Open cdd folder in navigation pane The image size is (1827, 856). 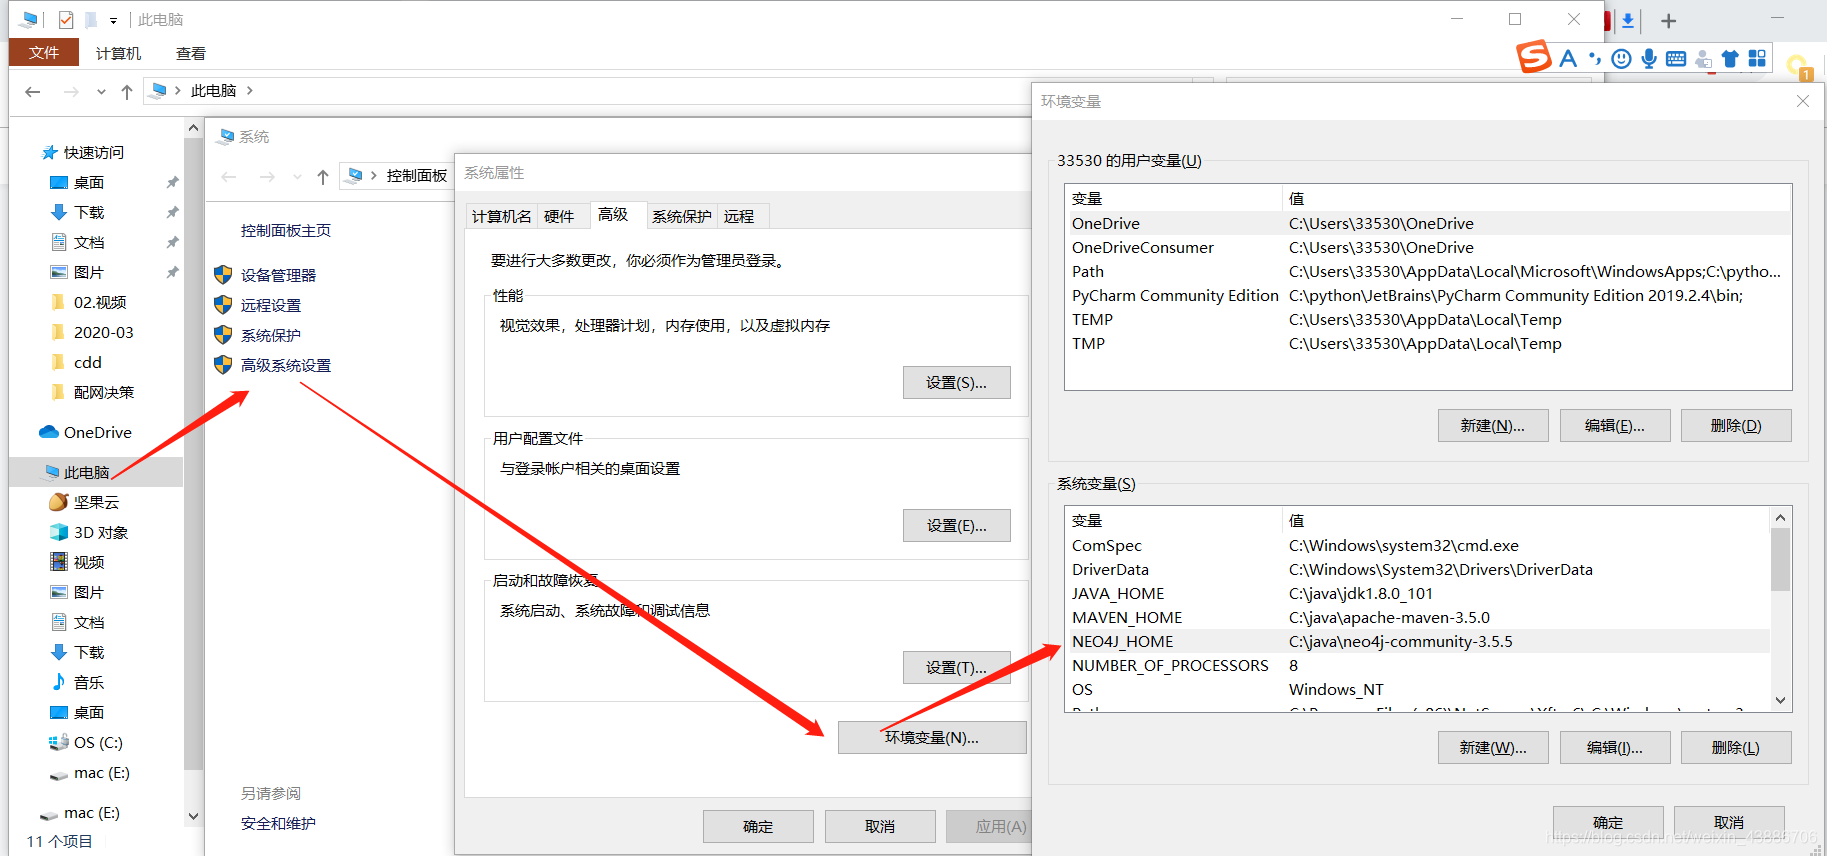[x=87, y=362]
